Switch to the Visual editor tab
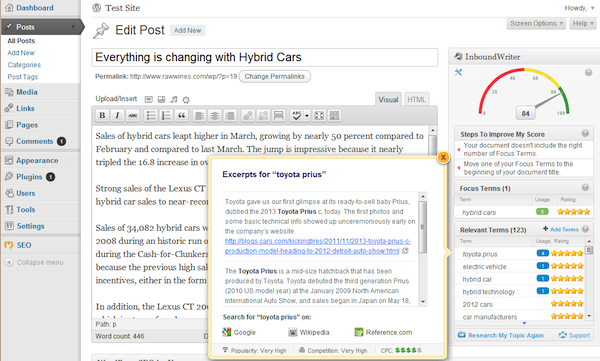 pos(388,100)
